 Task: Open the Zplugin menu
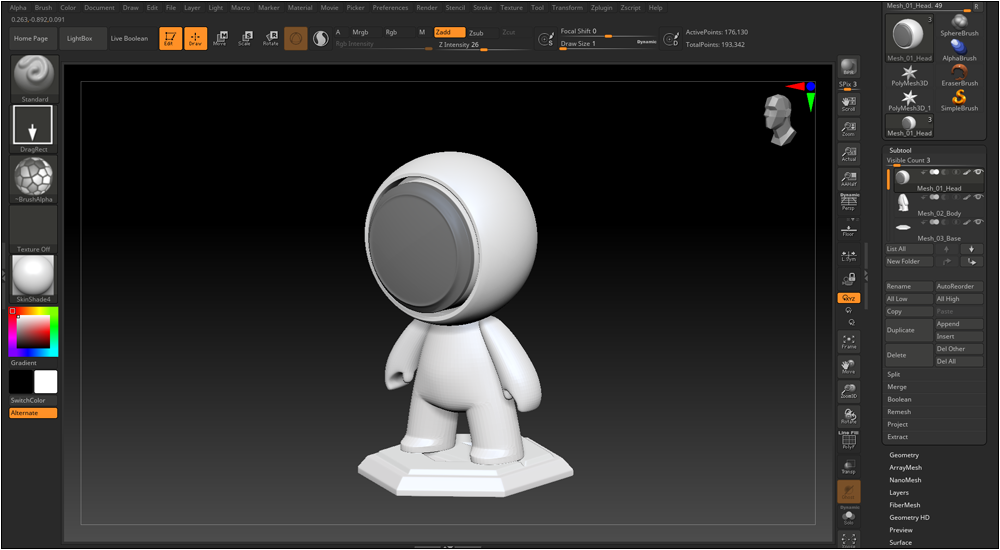pos(602,7)
